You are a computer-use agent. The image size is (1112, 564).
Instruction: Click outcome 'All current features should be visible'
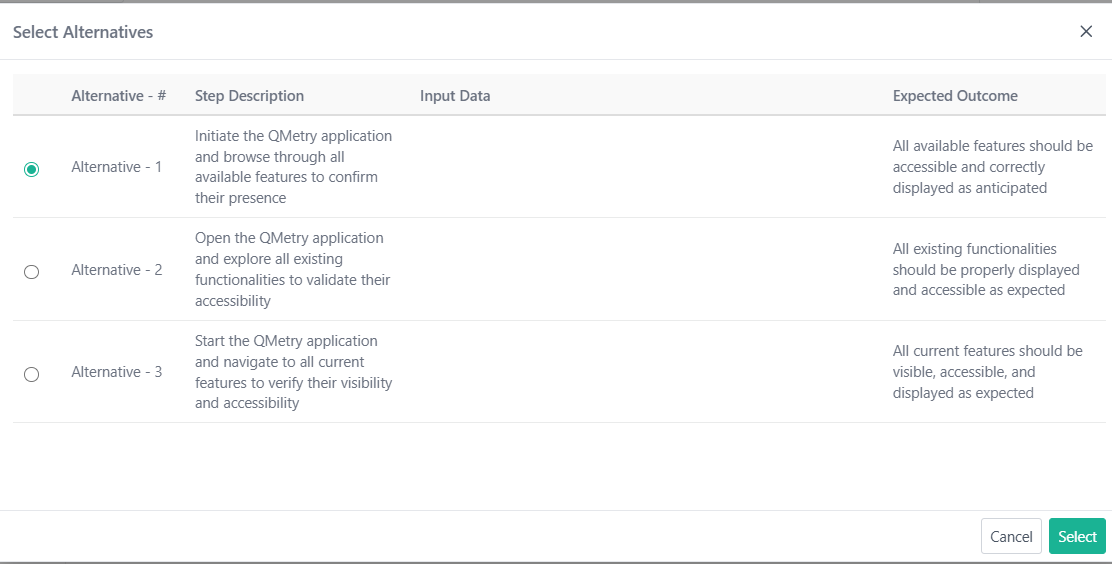pyautogui.click(x=987, y=372)
